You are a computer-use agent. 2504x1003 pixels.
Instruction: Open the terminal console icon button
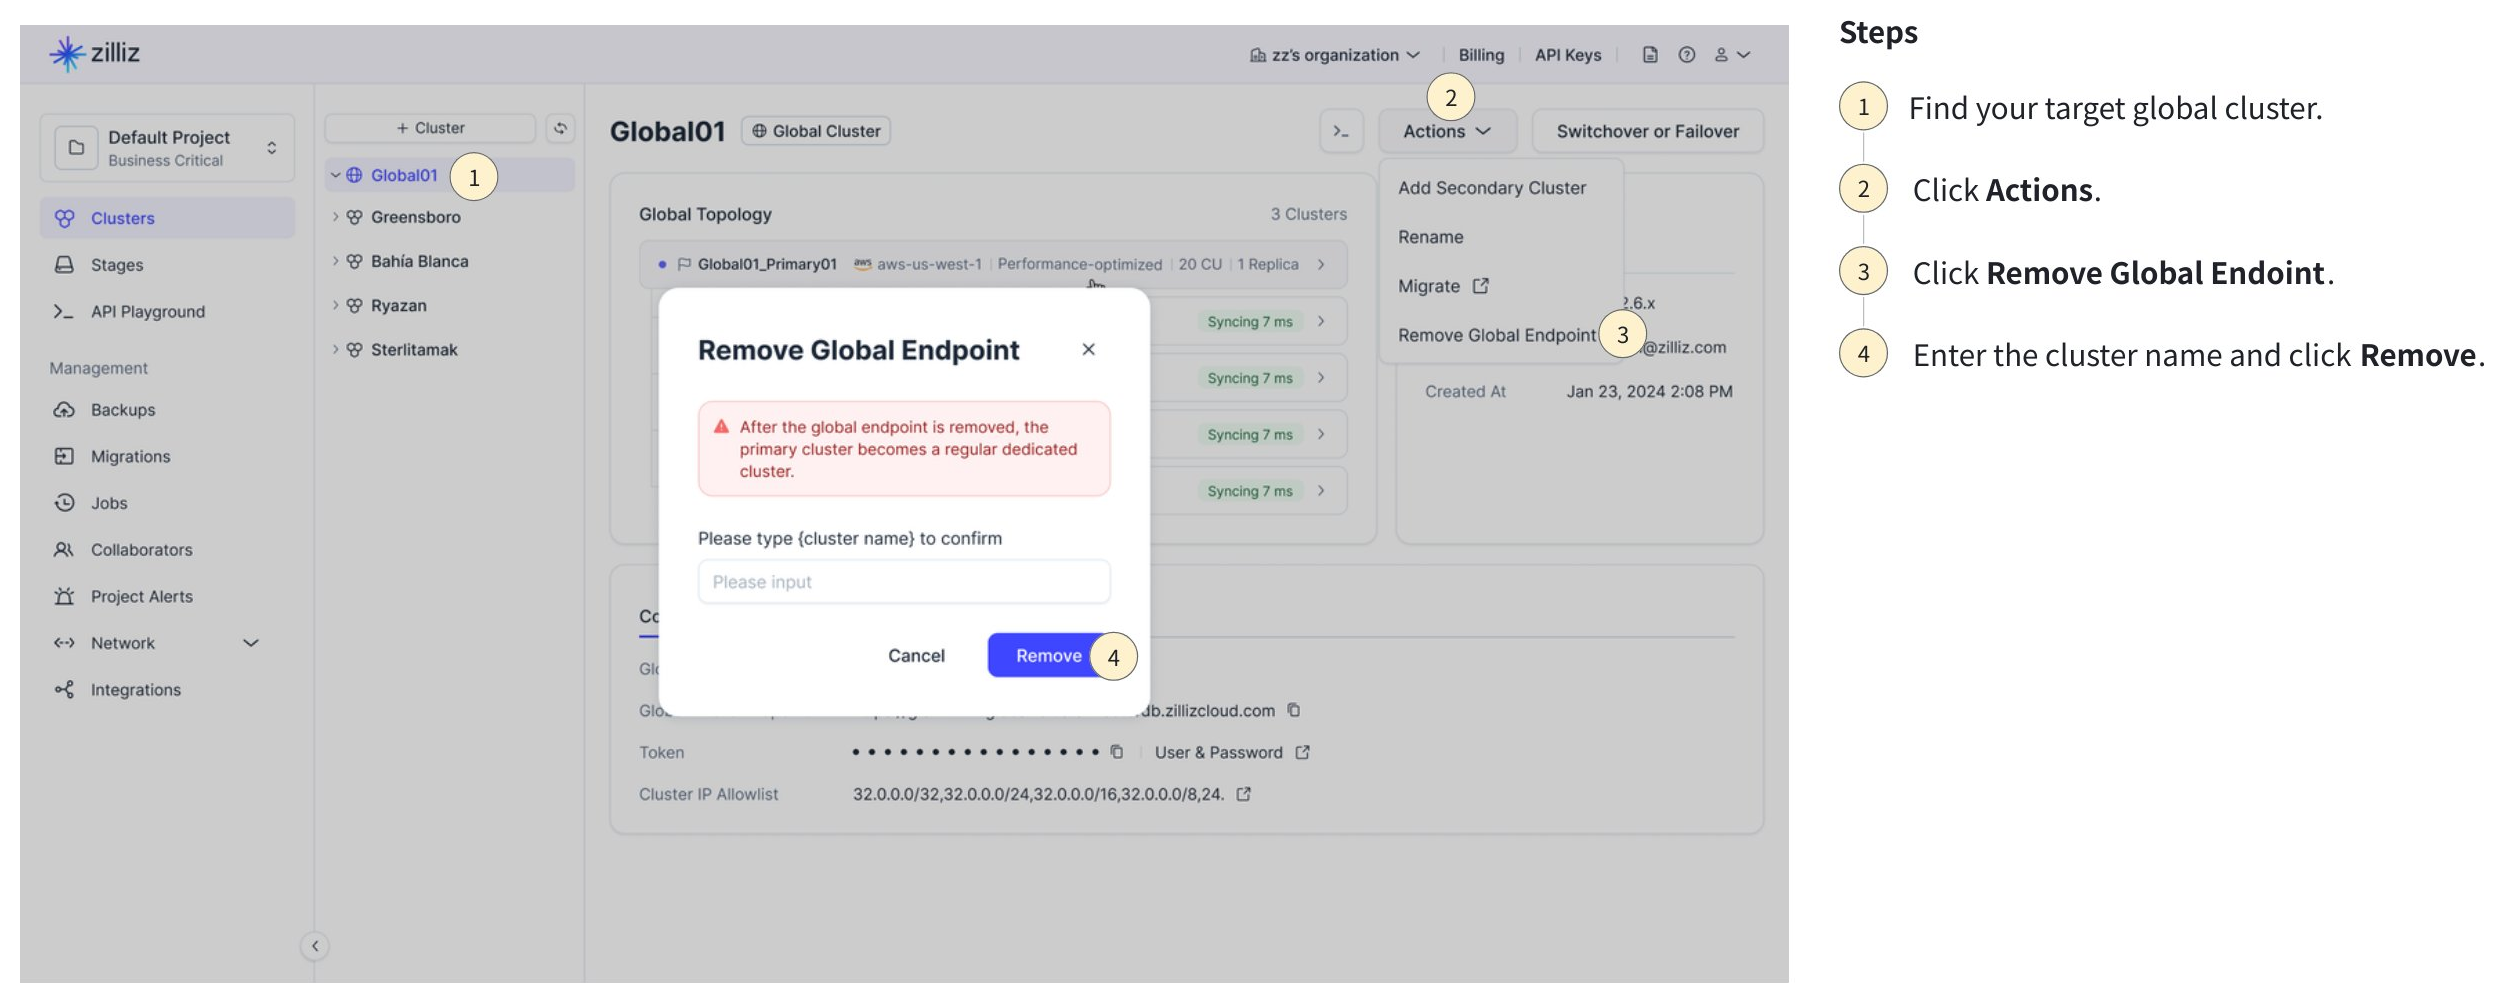(x=1341, y=131)
